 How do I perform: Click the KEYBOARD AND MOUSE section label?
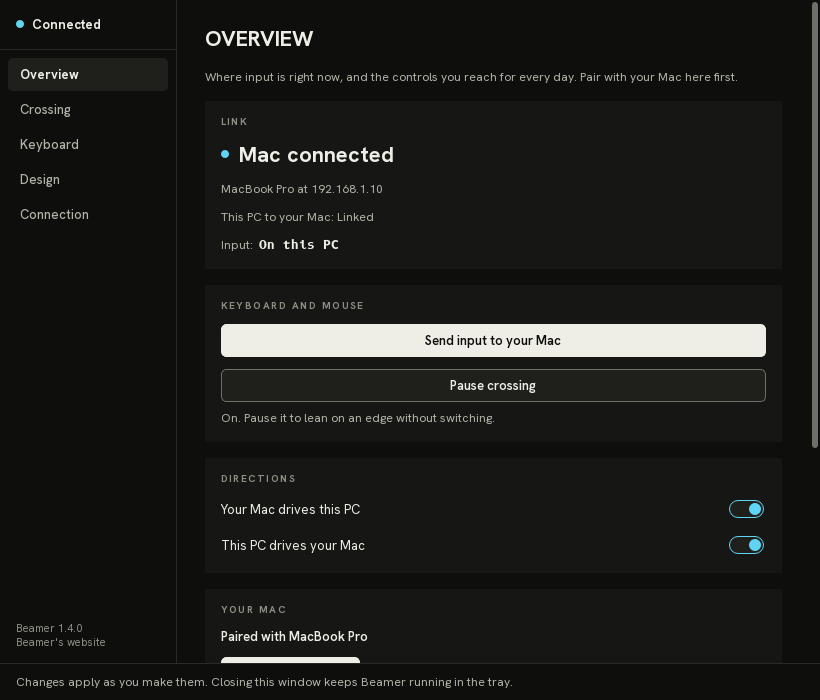[292, 305]
